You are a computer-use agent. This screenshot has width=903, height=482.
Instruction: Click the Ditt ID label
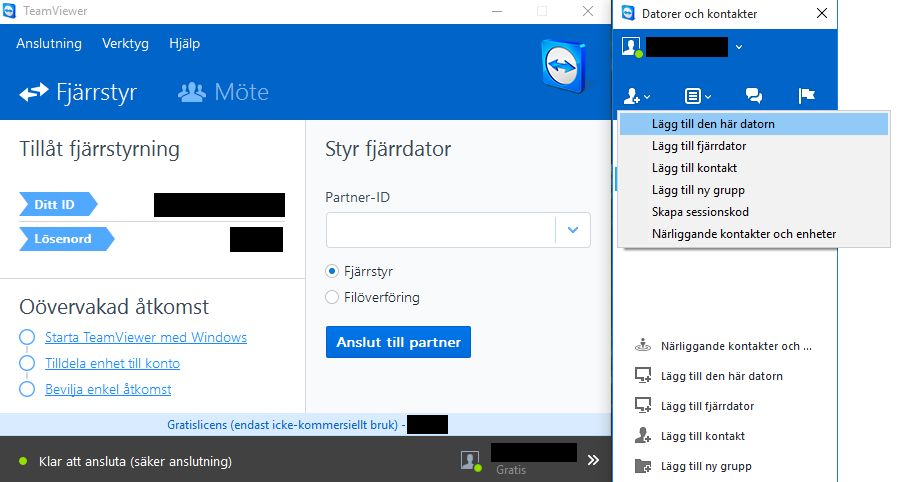58,204
